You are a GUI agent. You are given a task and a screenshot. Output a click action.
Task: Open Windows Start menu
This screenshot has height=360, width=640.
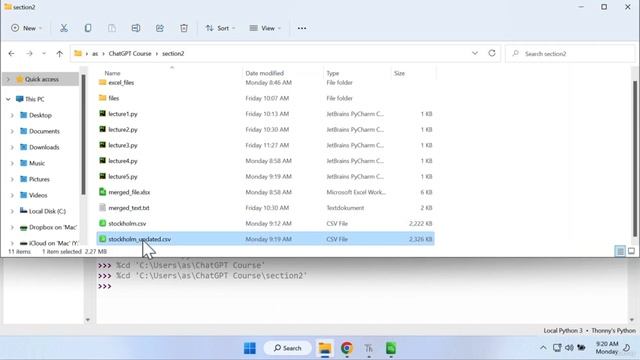pos(250,348)
